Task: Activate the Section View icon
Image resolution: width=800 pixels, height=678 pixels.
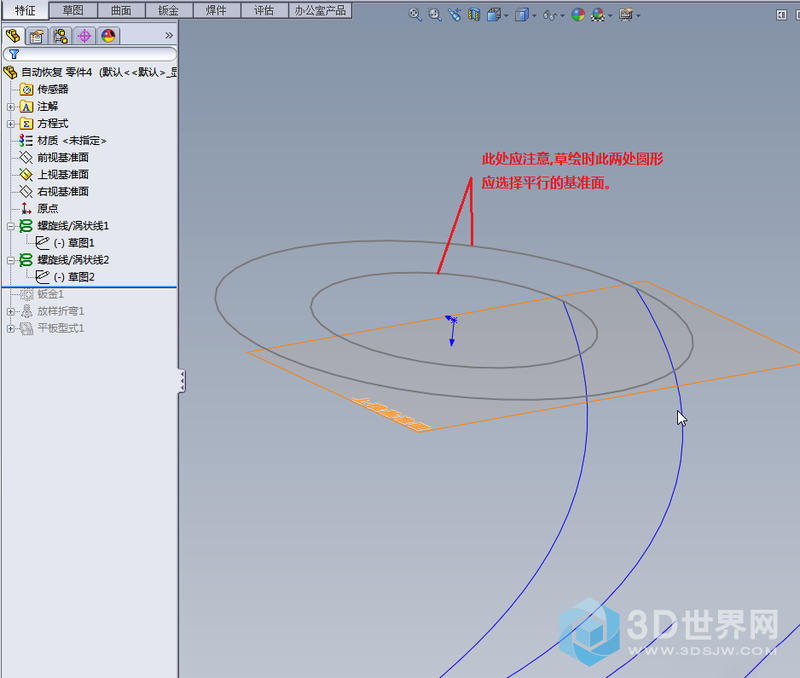Action: 474,15
